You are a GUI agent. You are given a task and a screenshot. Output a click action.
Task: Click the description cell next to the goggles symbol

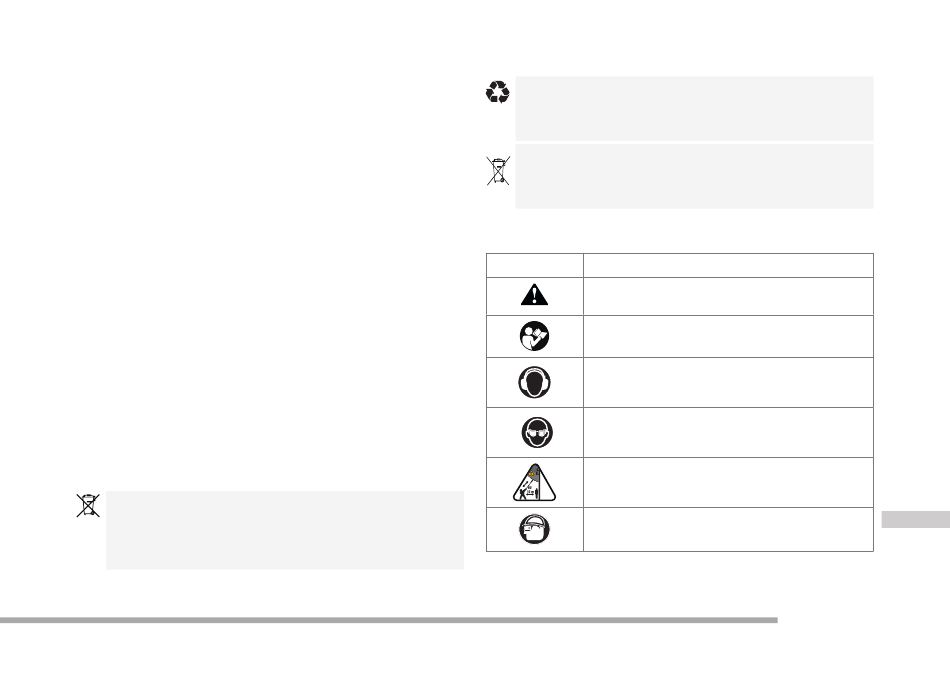[x=728, y=432]
